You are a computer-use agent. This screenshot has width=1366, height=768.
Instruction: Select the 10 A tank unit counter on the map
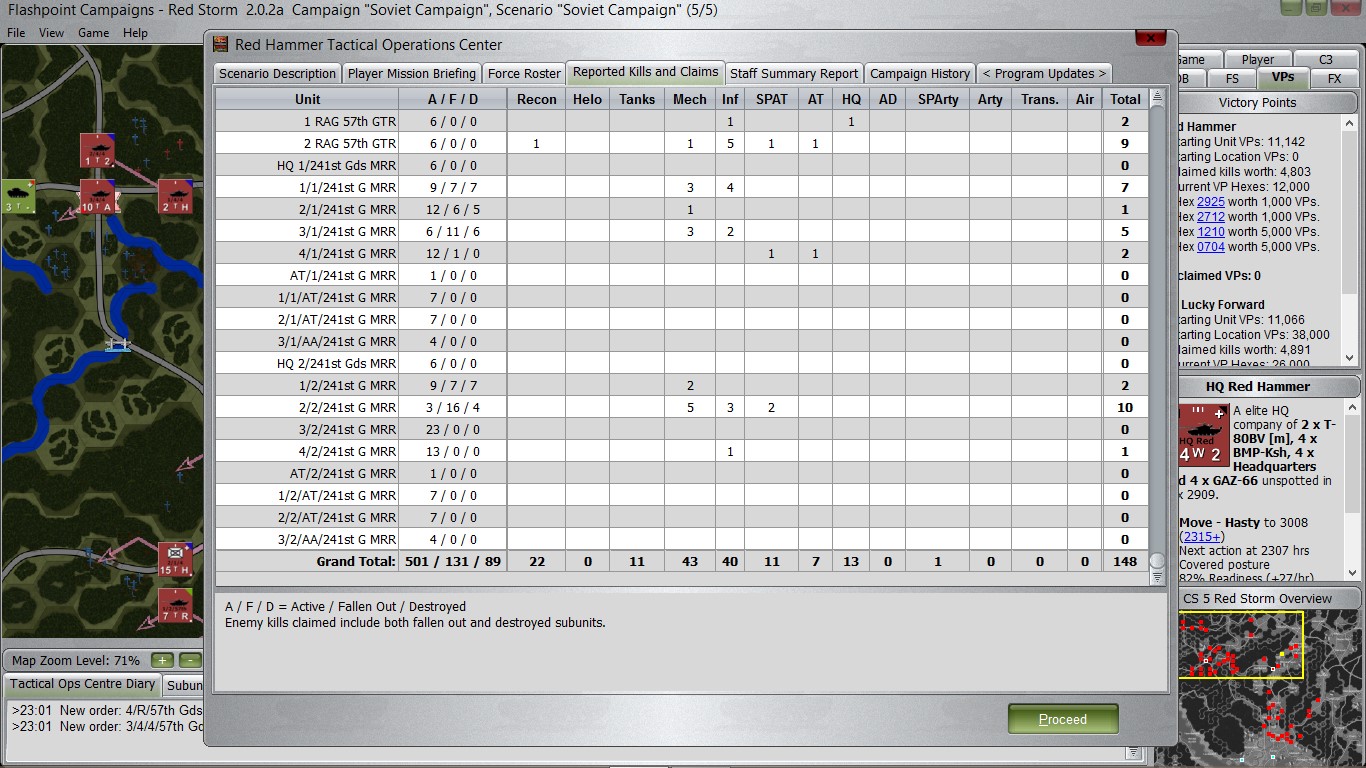click(97, 196)
